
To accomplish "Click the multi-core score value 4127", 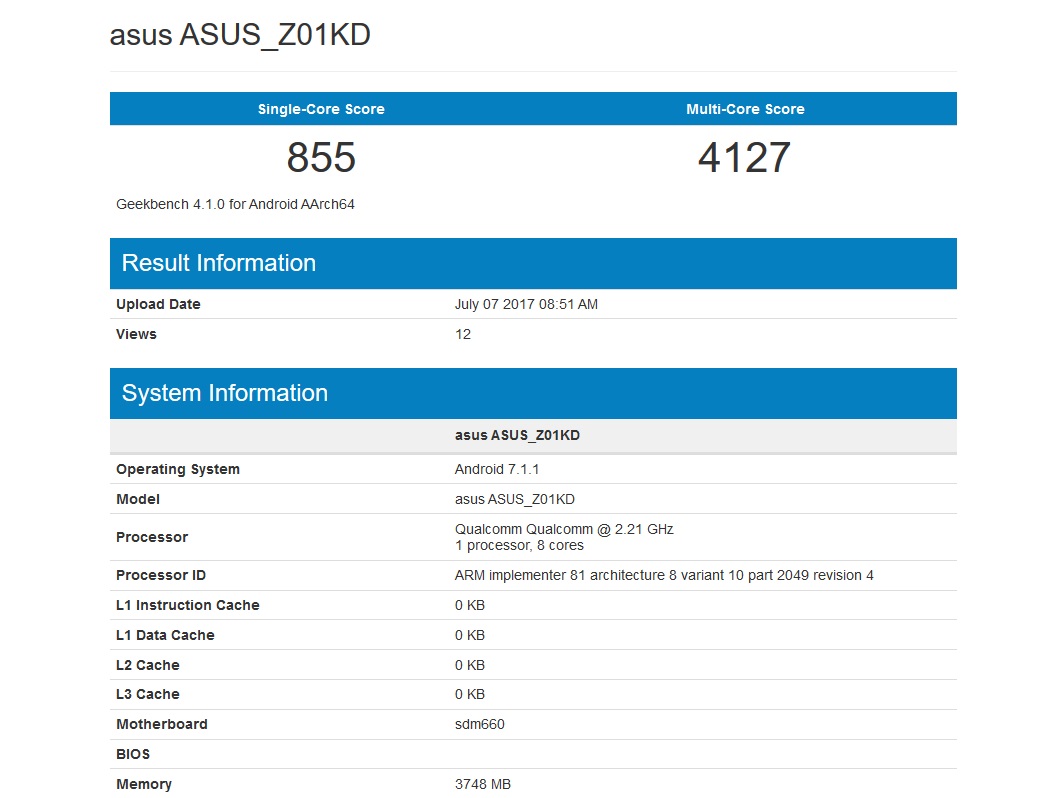I will tap(744, 157).
